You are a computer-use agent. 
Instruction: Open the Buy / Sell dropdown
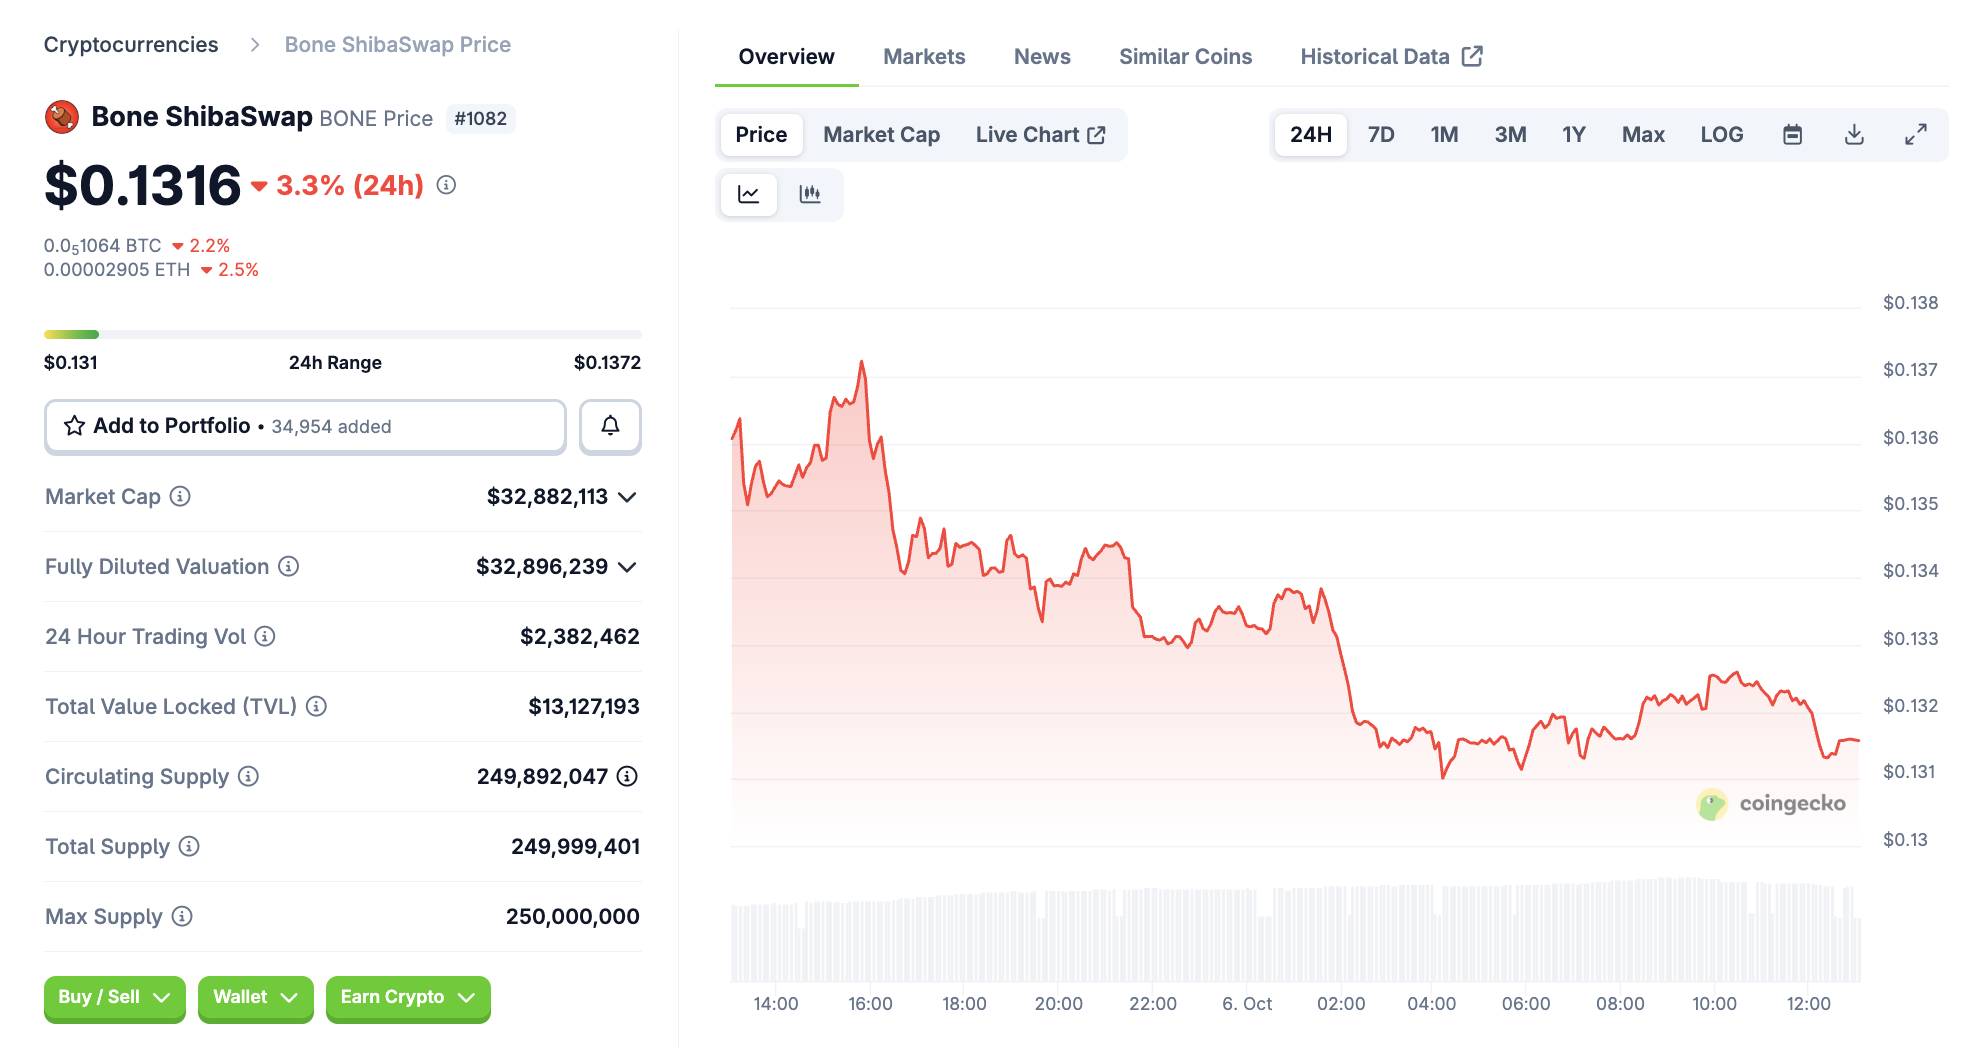114,997
